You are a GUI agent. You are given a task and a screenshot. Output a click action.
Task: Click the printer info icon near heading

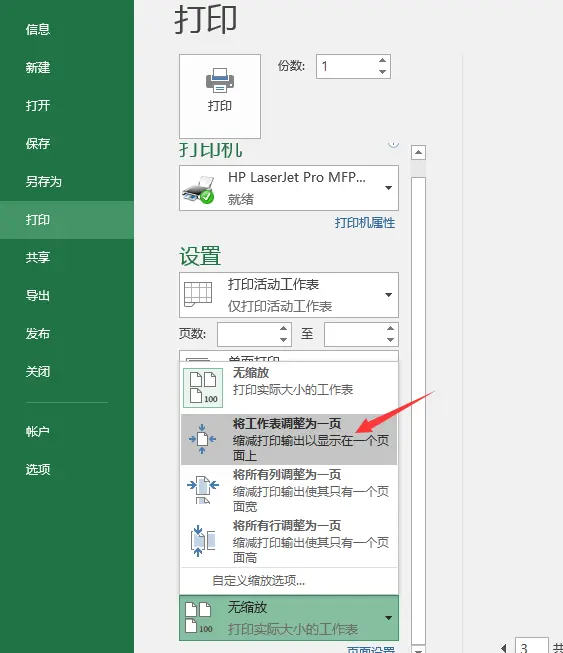click(x=394, y=144)
